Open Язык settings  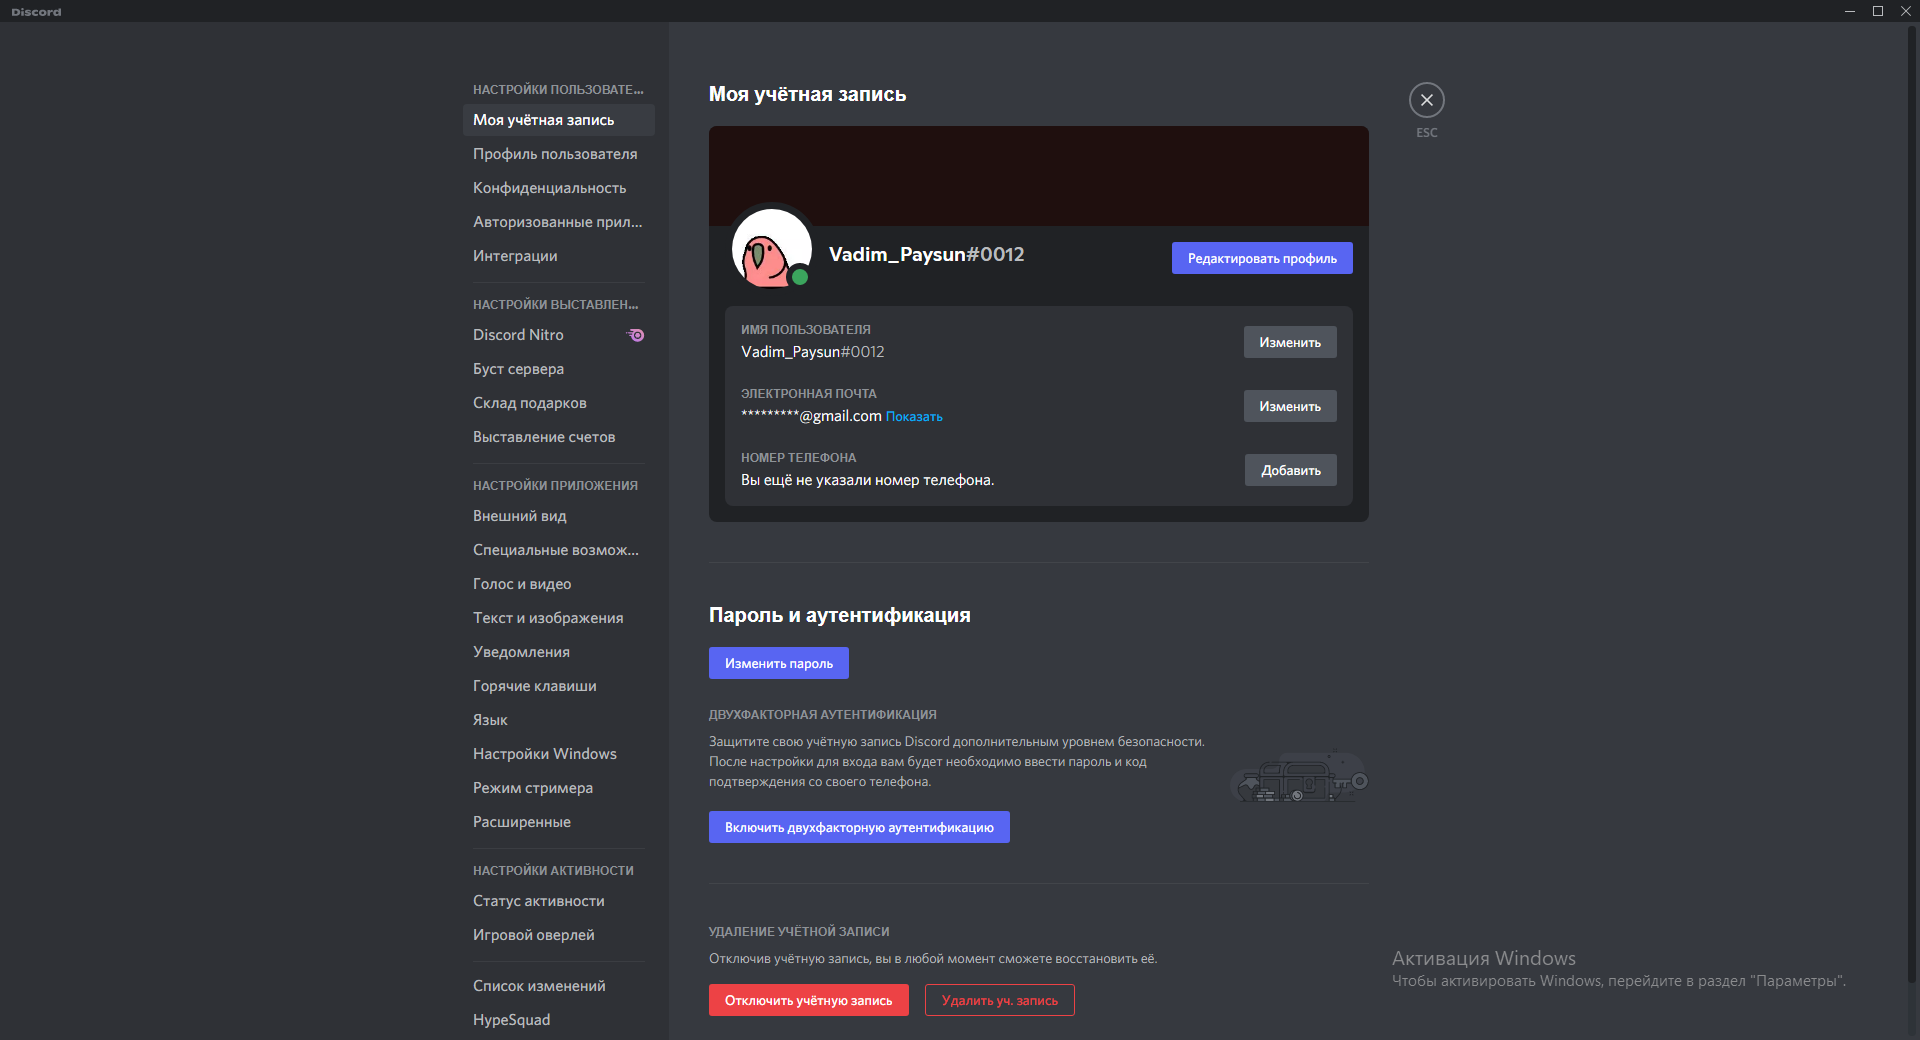click(x=558, y=720)
